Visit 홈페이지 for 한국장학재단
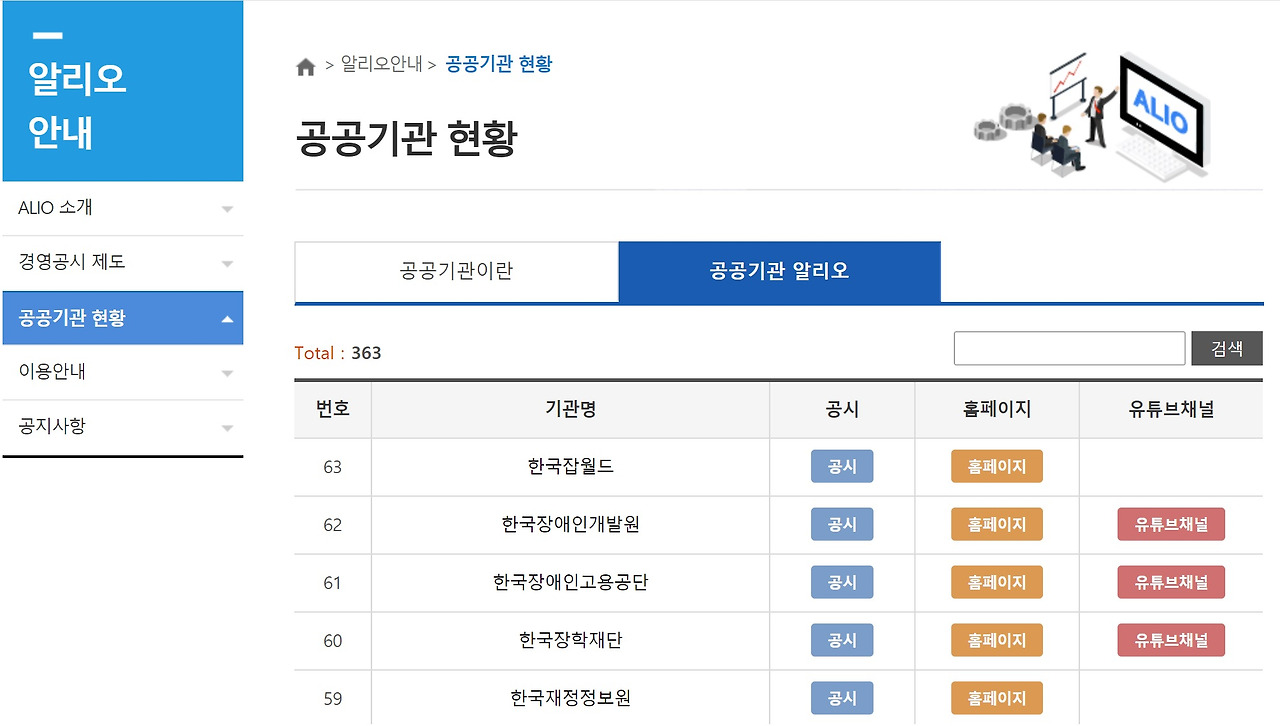This screenshot has height=726, width=1280. 997,640
